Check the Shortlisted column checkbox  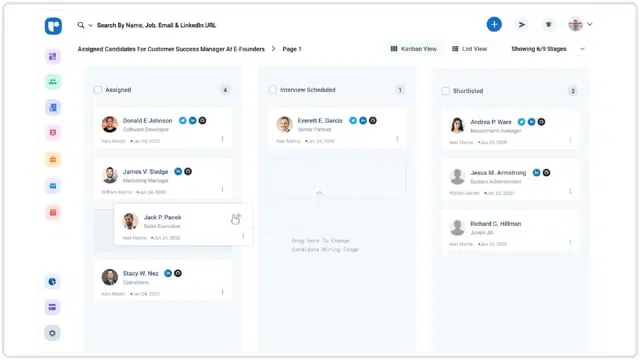coord(445,91)
